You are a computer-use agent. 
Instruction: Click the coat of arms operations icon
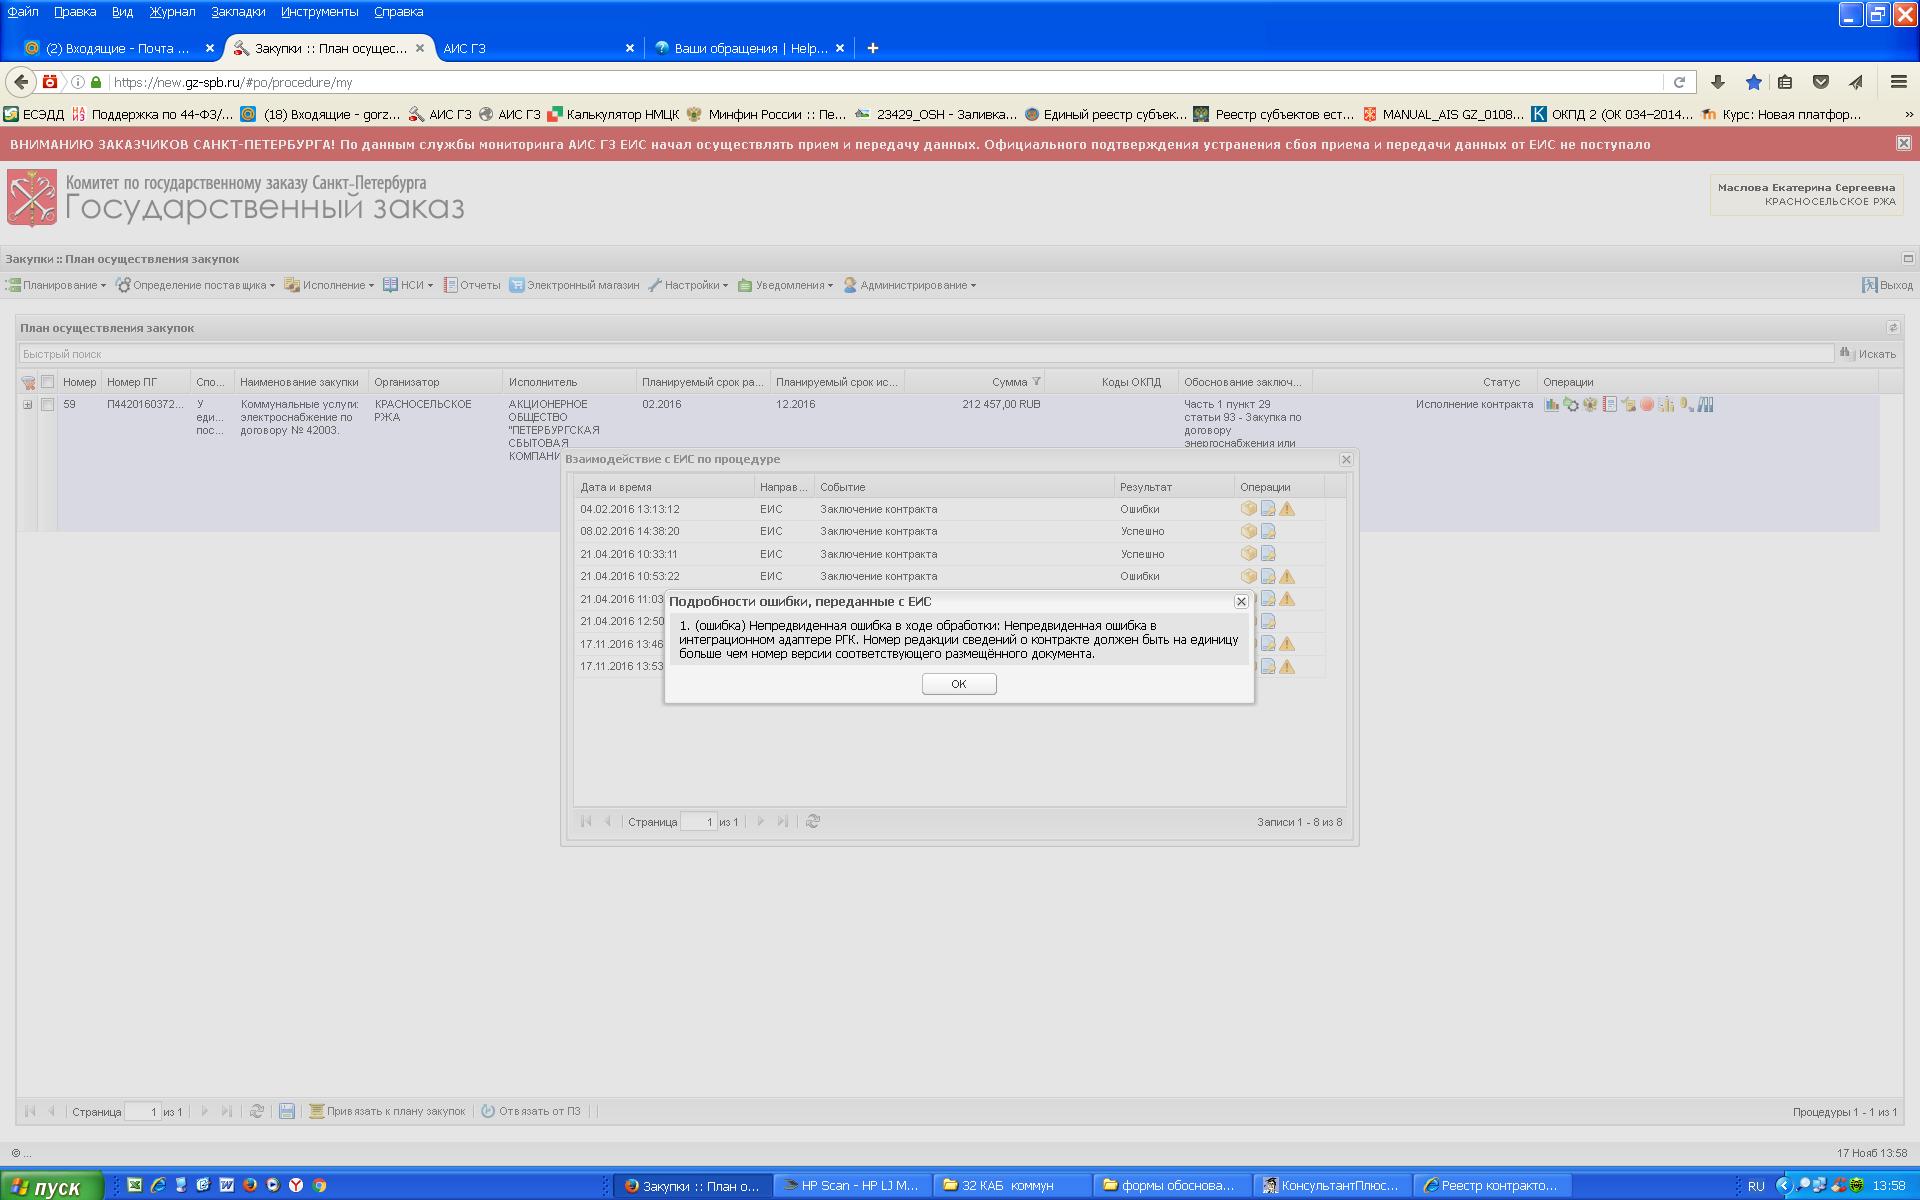point(1589,404)
